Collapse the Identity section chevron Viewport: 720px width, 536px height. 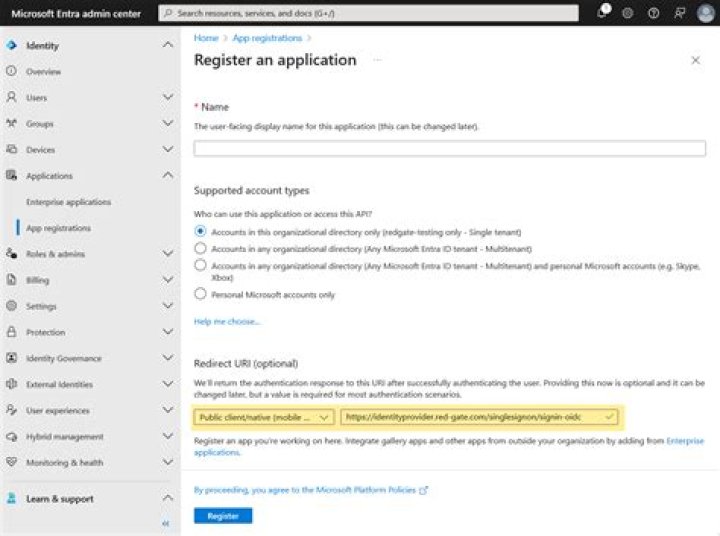click(x=168, y=45)
